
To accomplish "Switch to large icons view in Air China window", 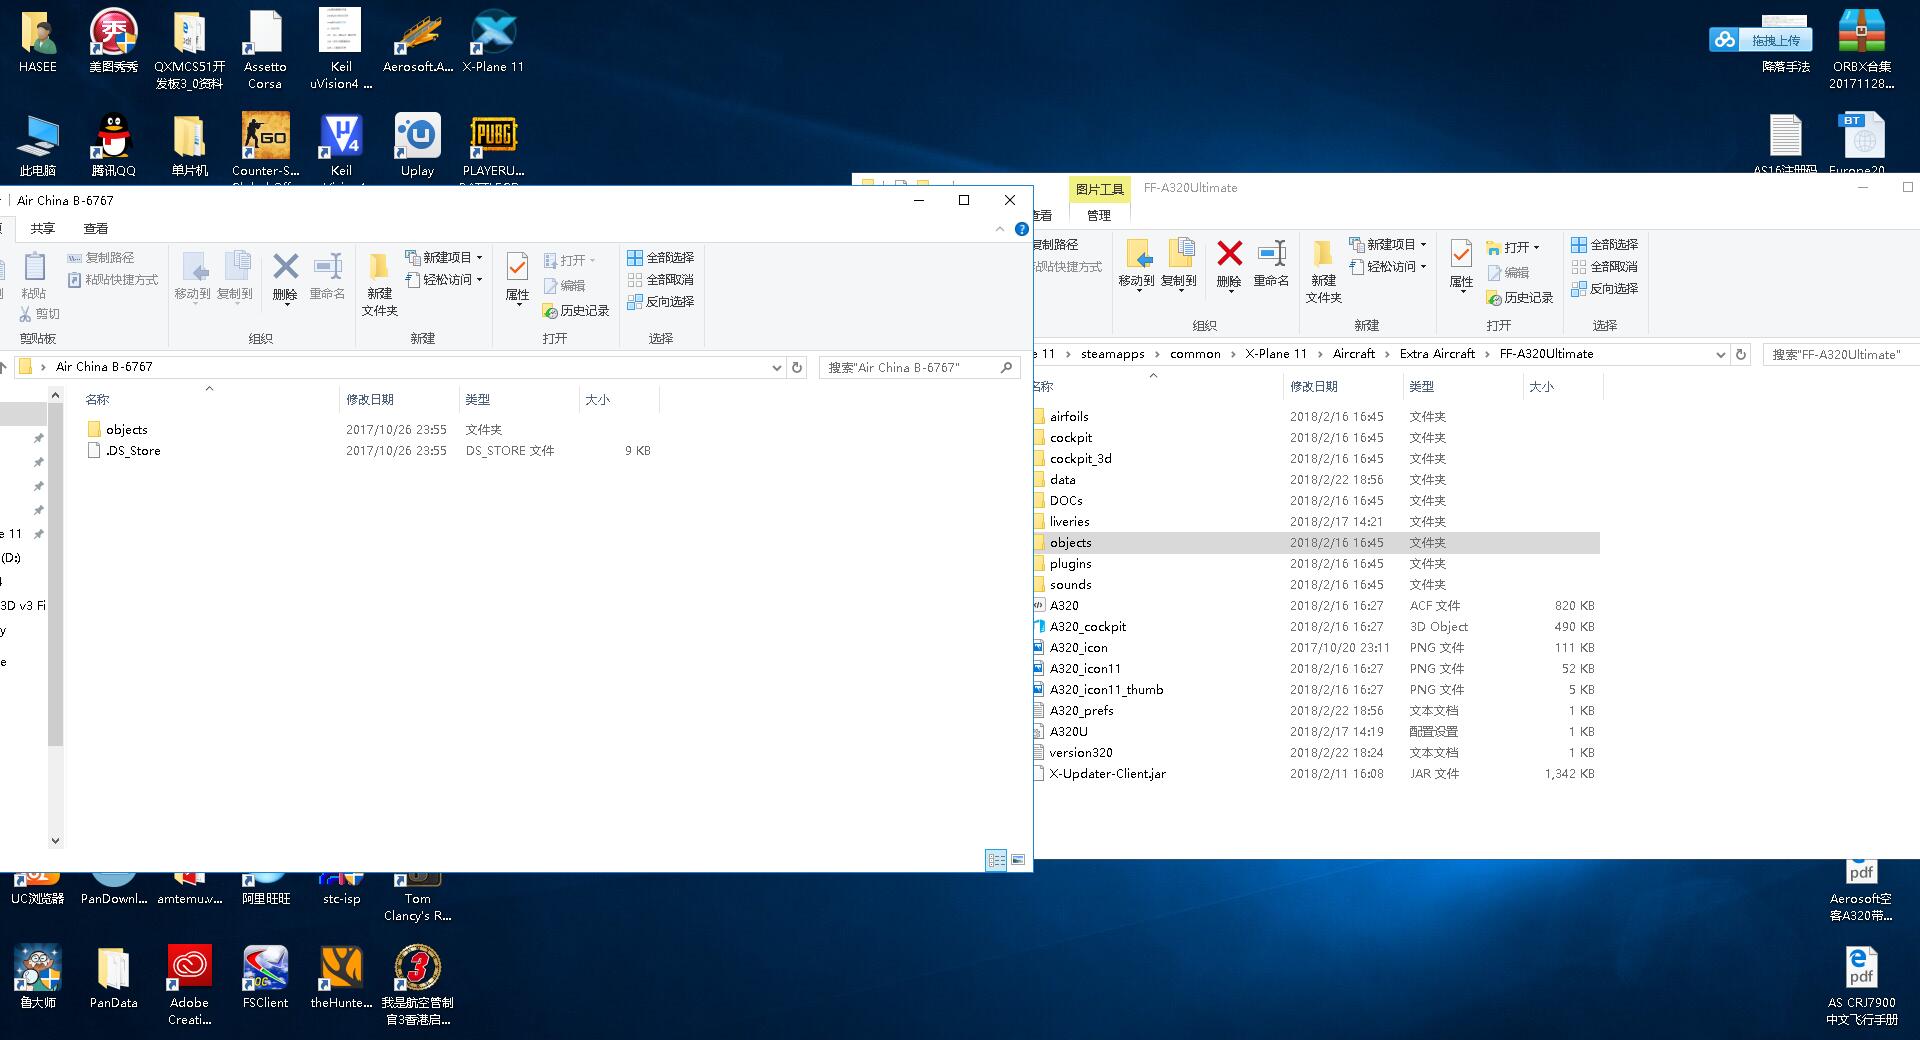I will (1018, 860).
